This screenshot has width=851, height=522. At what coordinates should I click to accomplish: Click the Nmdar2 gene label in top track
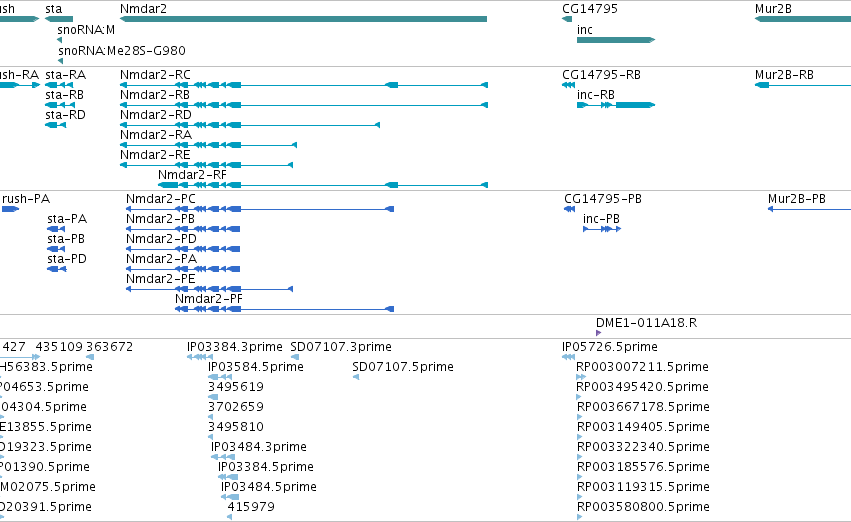click(143, 9)
